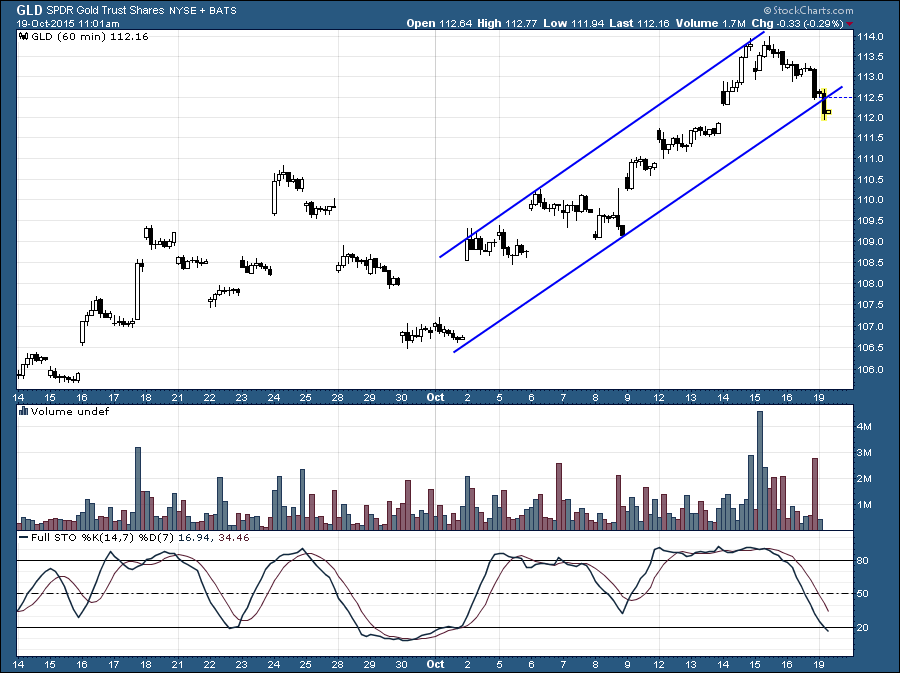Click the Oct label on bottom date axis
This screenshot has height=673, width=900.
click(x=435, y=663)
